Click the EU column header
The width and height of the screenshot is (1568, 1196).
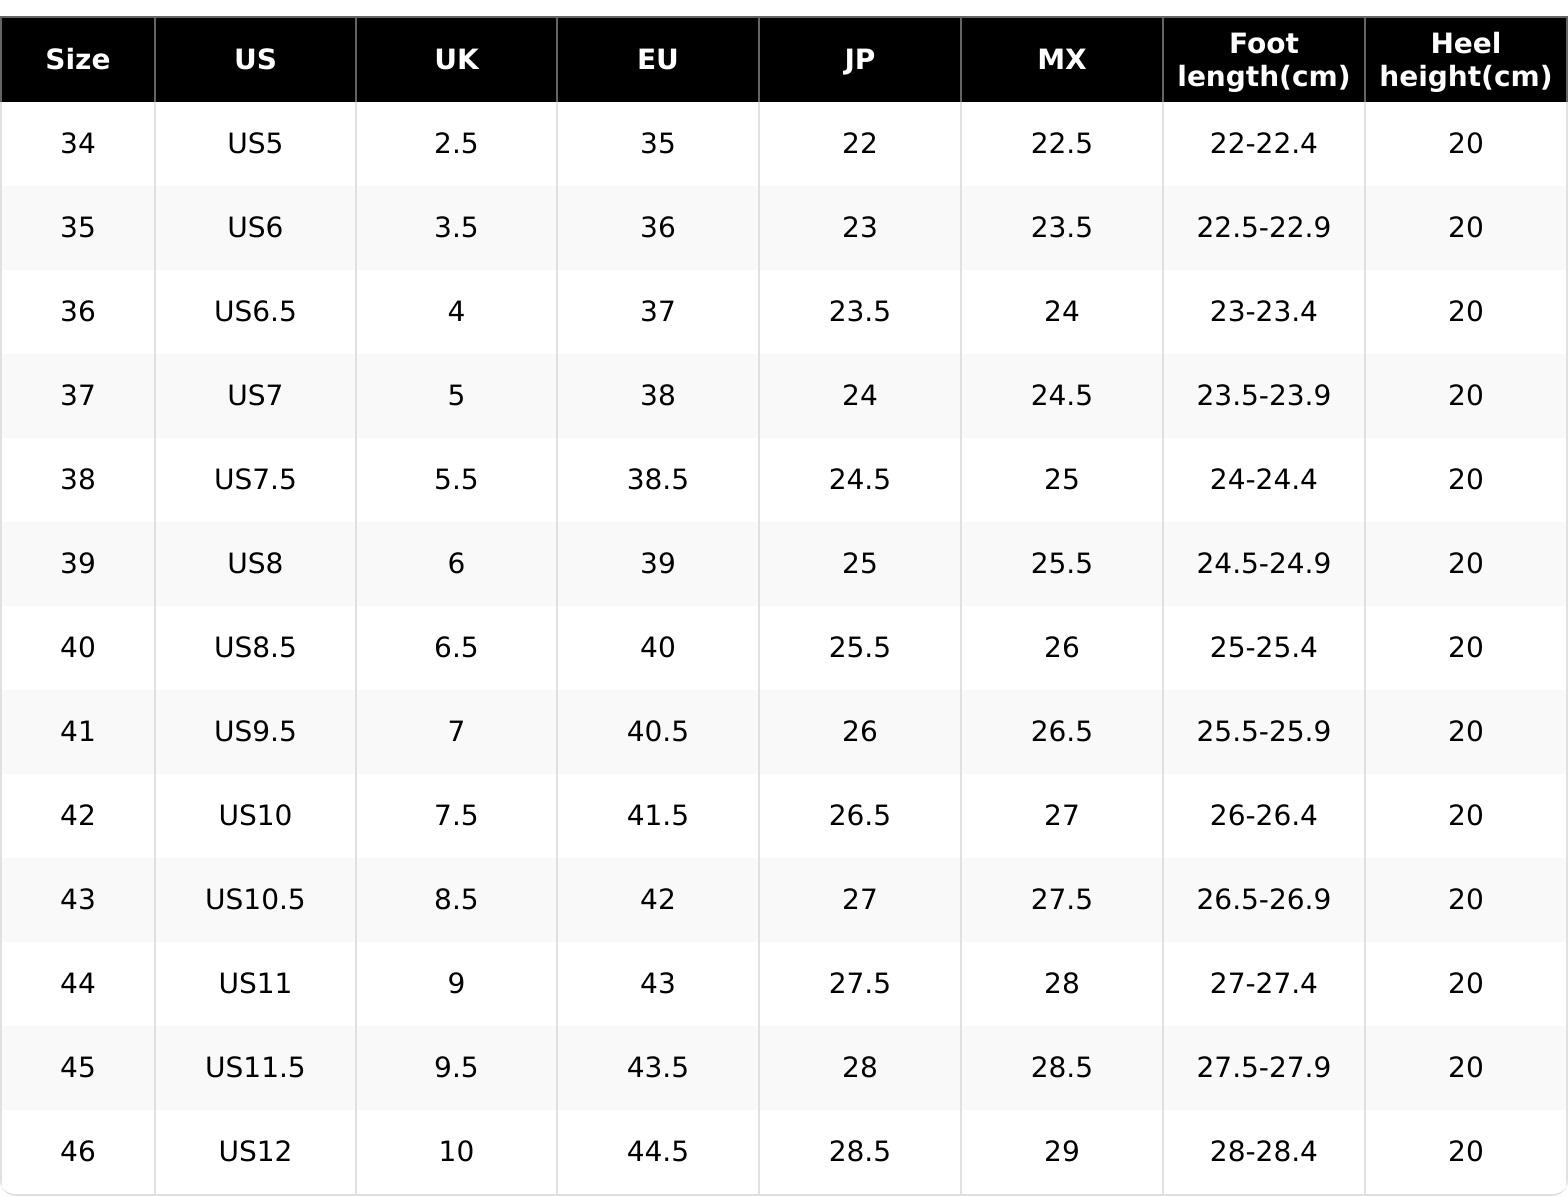[657, 60]
